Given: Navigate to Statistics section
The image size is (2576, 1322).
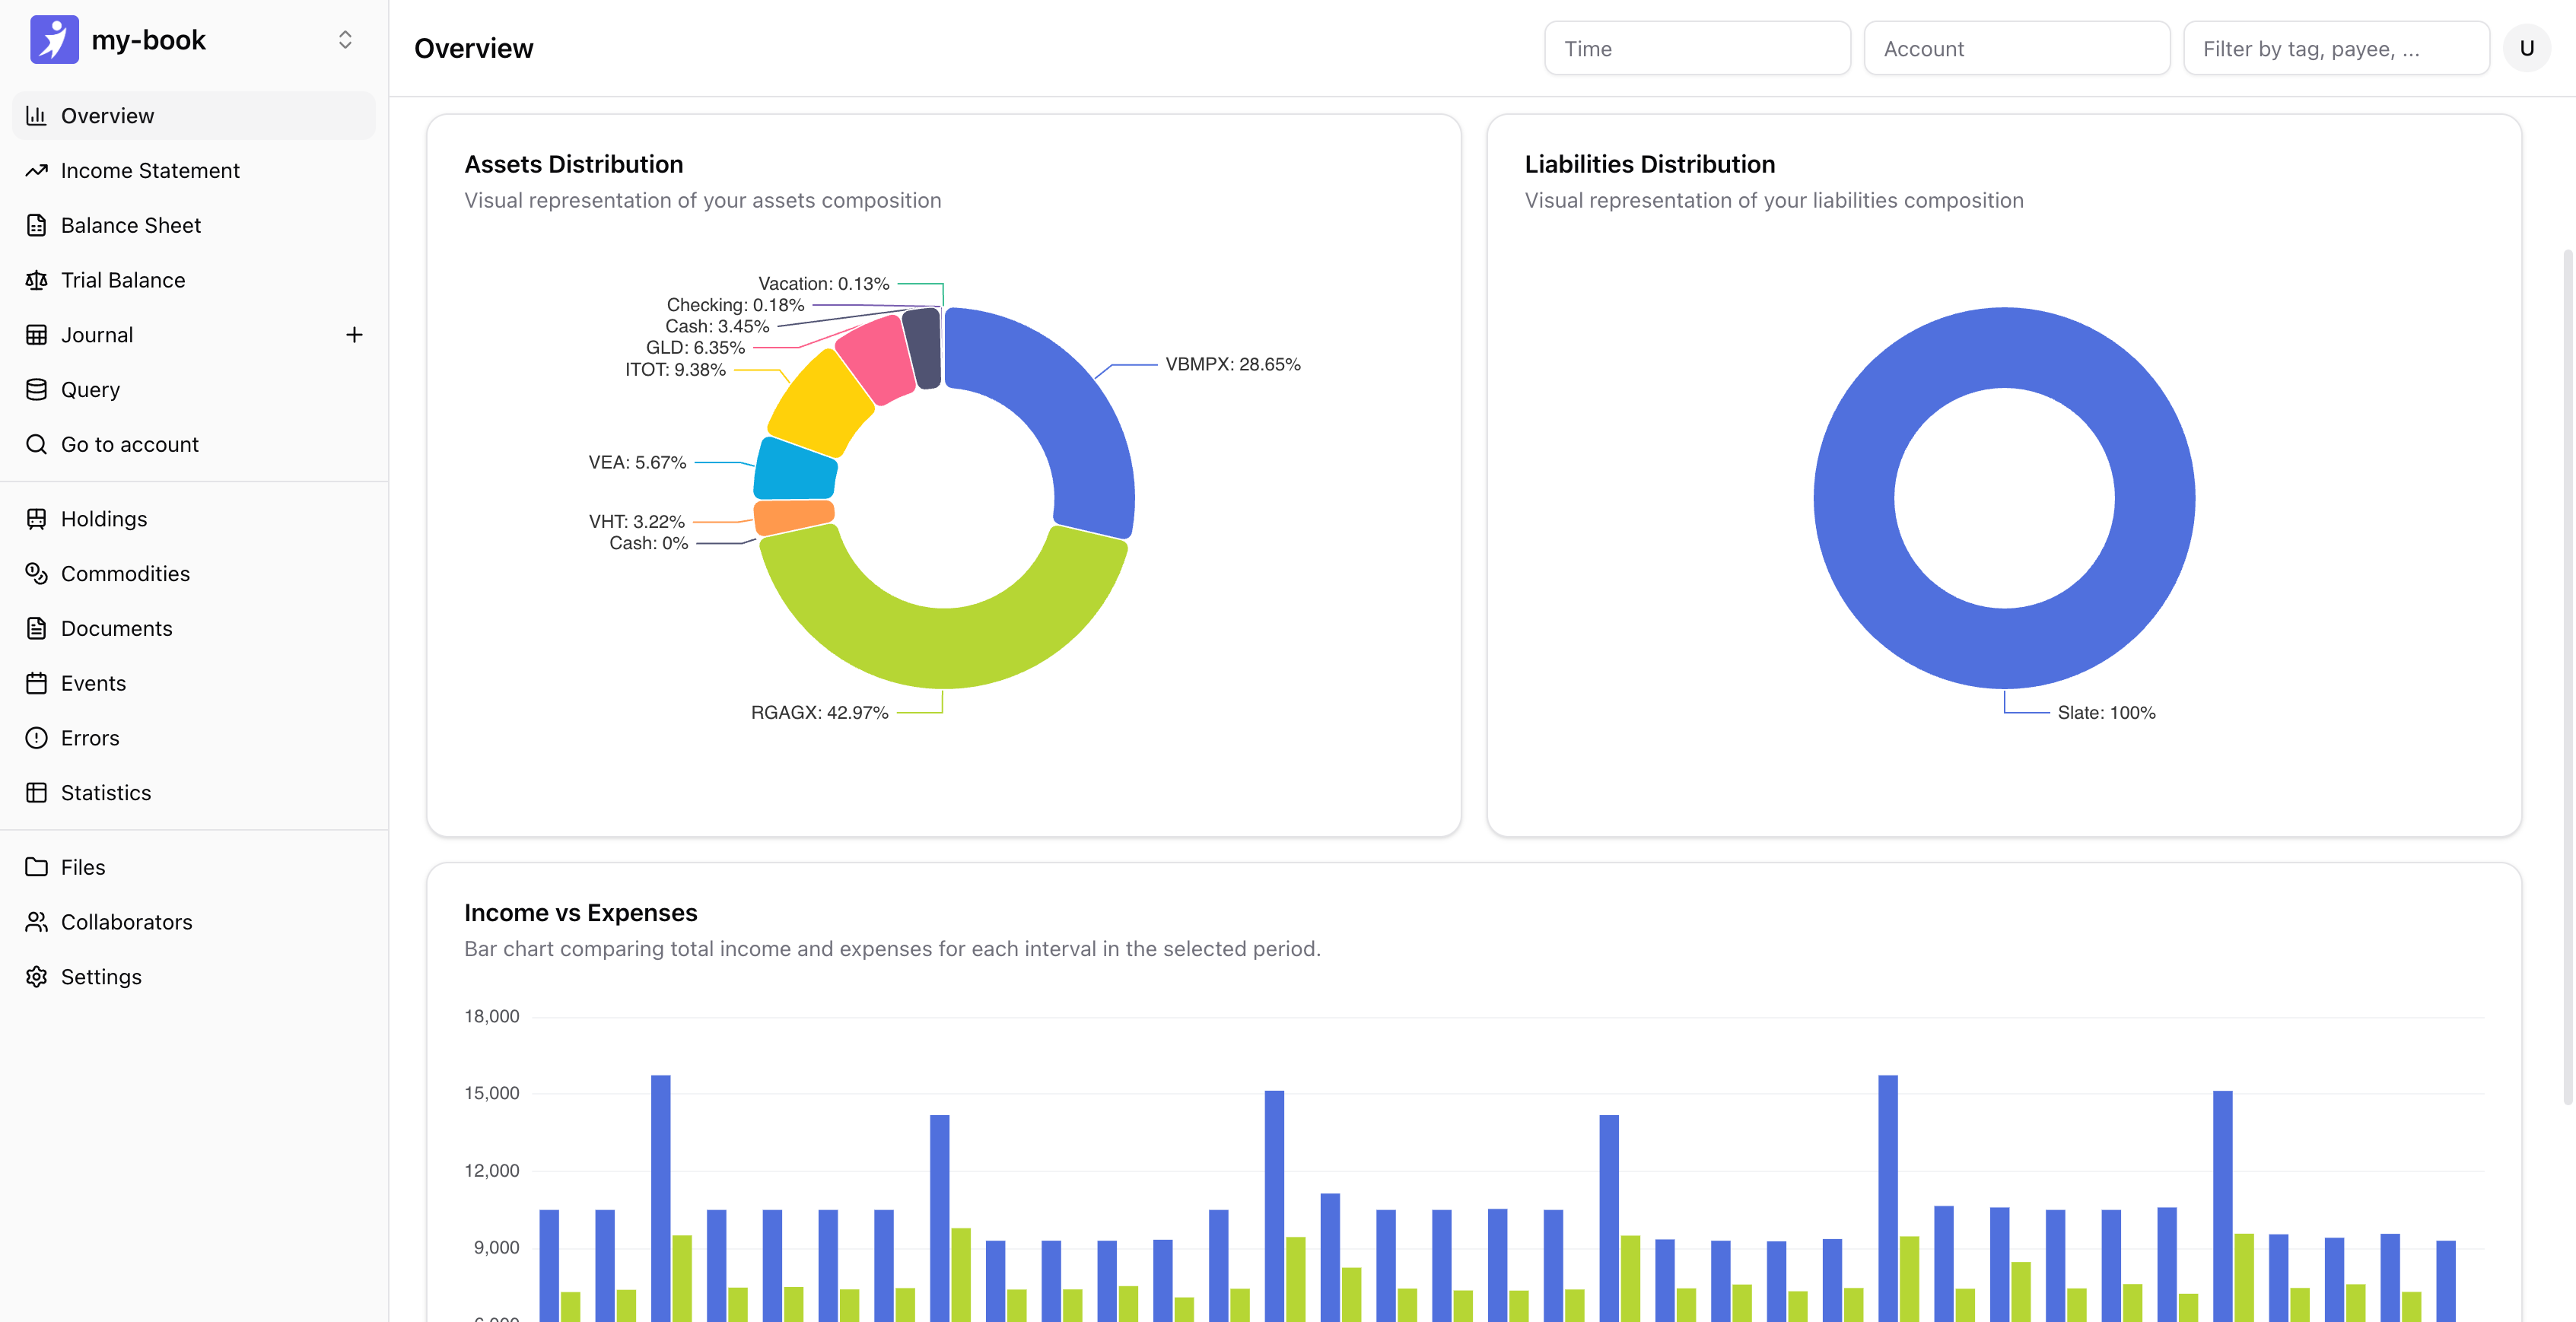Looking at the screenshot, I should click(106, 793).
